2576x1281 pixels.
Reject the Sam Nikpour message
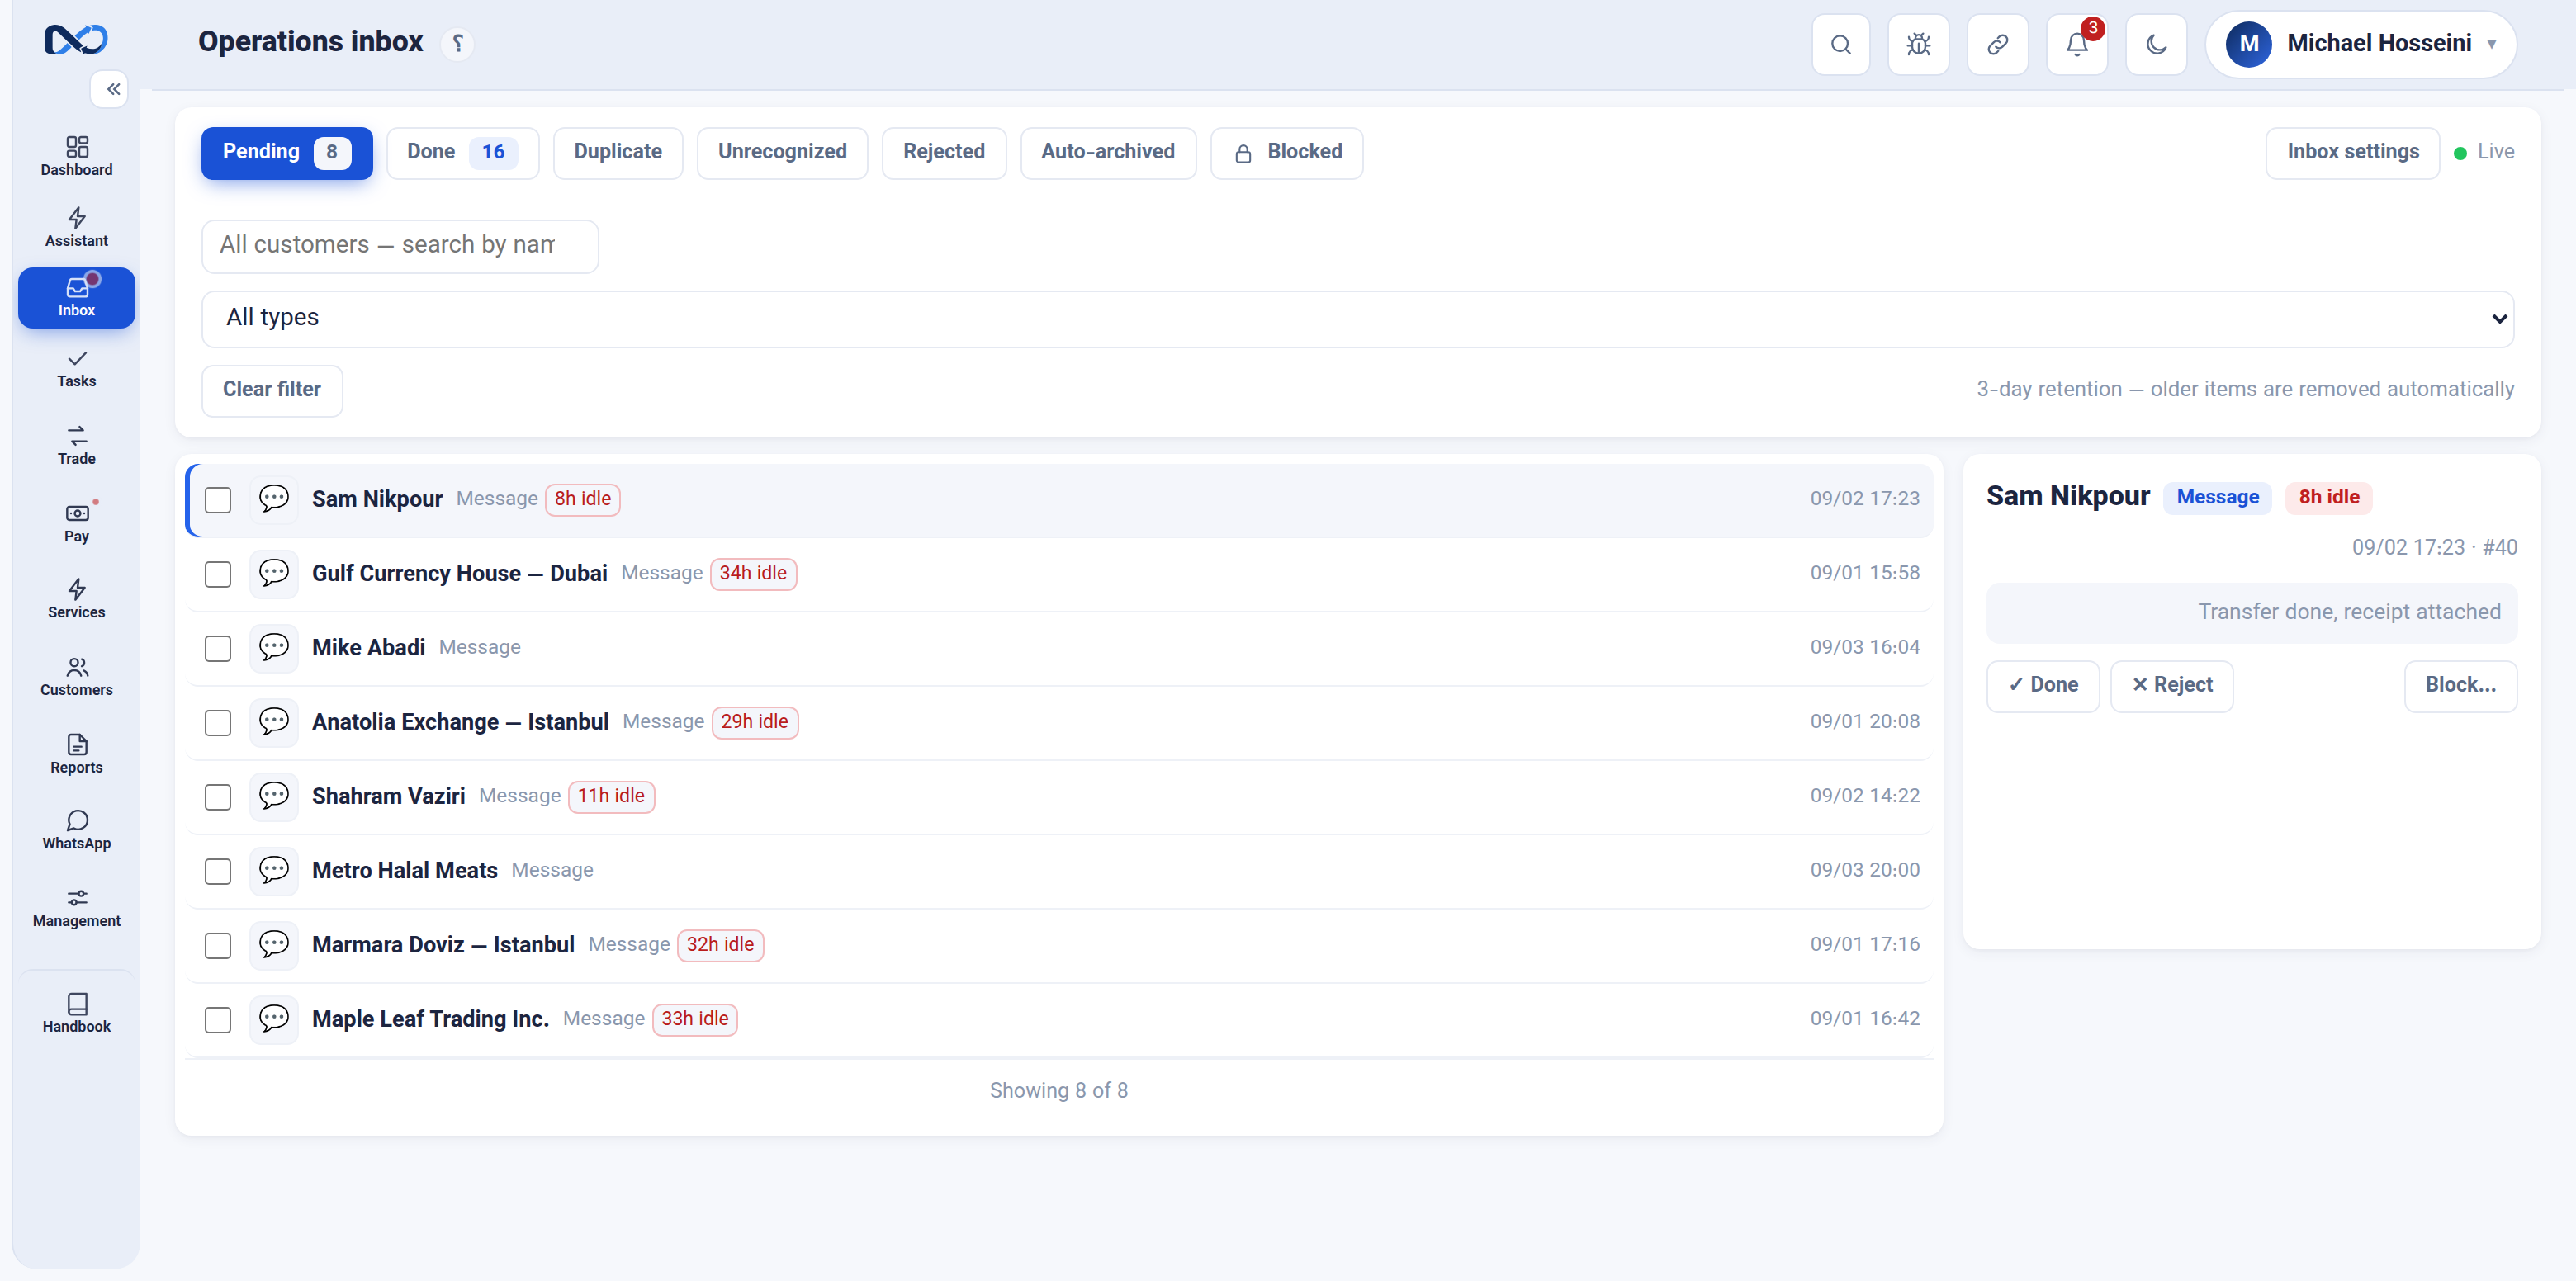(2171, 685)
